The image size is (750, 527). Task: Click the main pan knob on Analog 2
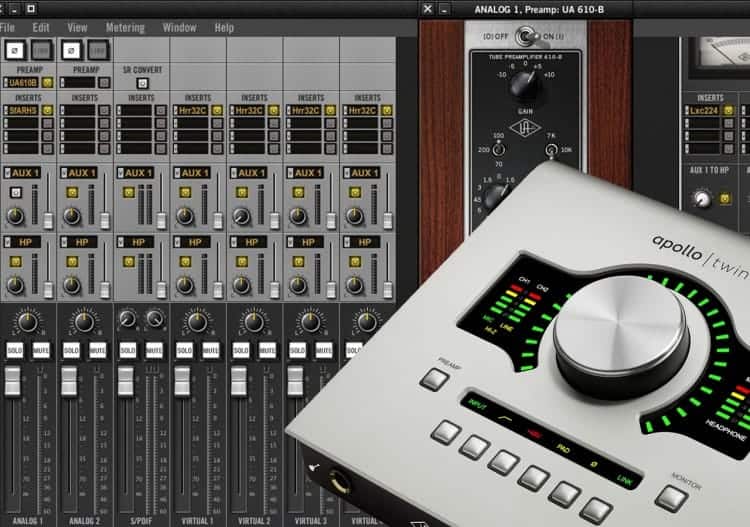(x=84, y=322)
